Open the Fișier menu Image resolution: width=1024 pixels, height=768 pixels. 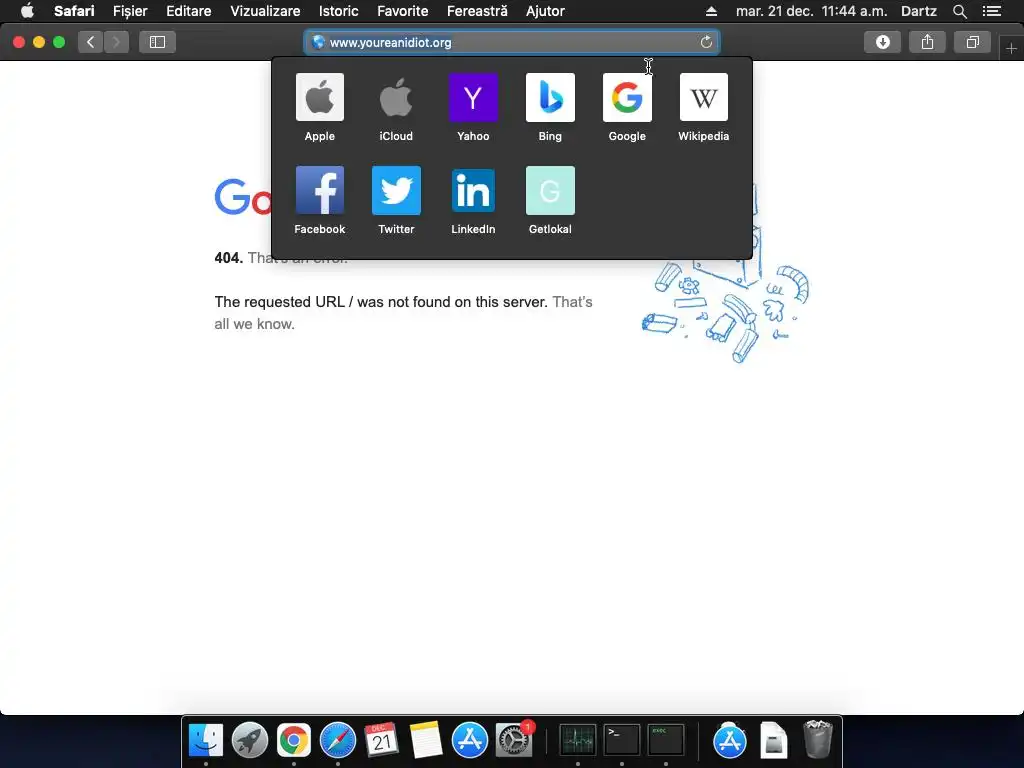tap(130, 11)
